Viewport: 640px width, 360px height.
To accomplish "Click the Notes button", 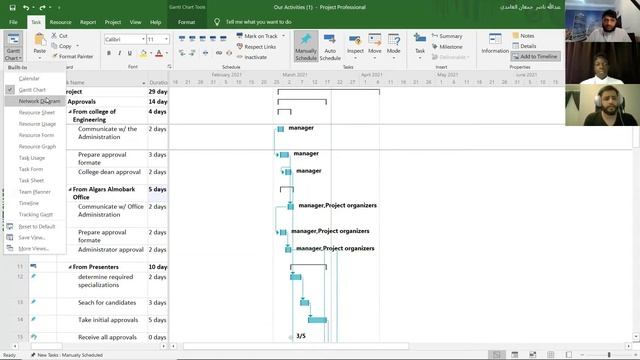I will [x=523, y=36].
